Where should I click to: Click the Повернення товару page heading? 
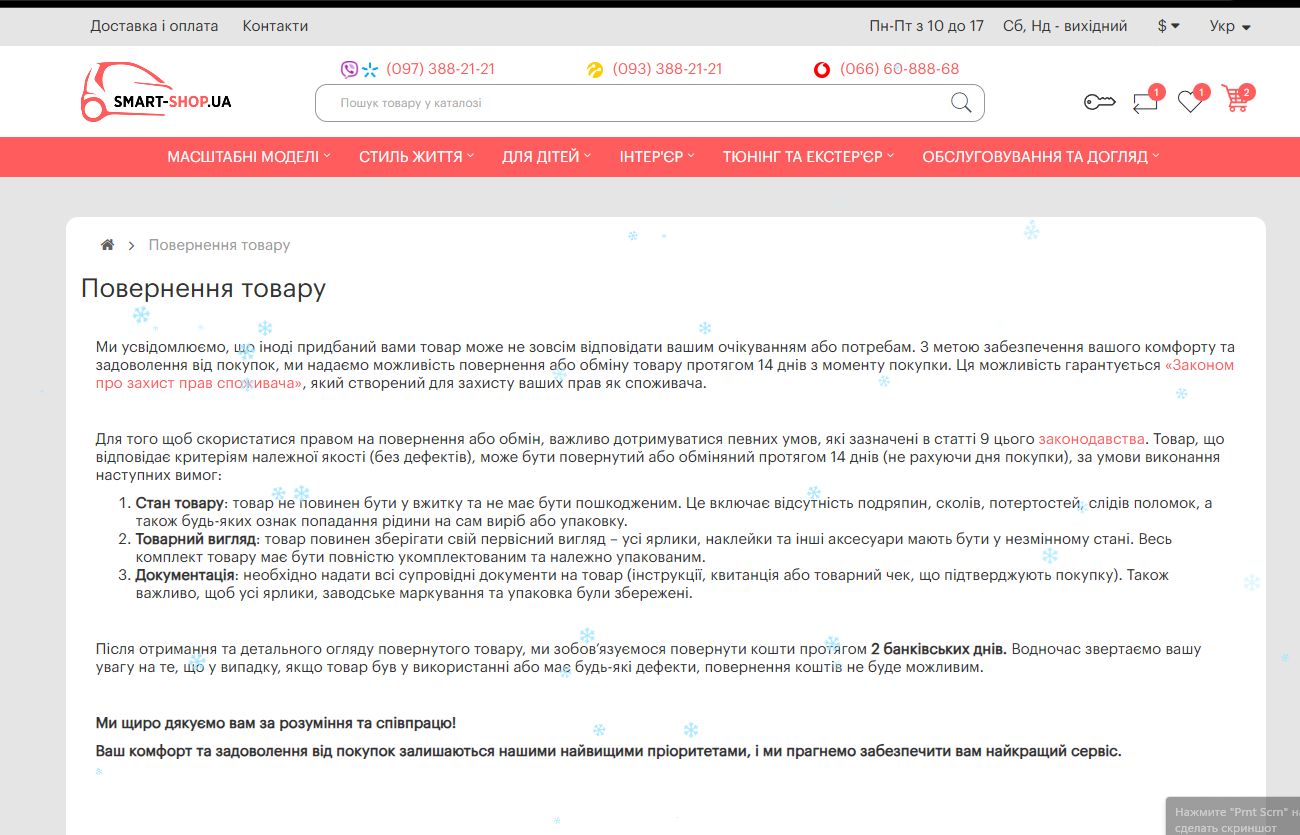point(203,289)
